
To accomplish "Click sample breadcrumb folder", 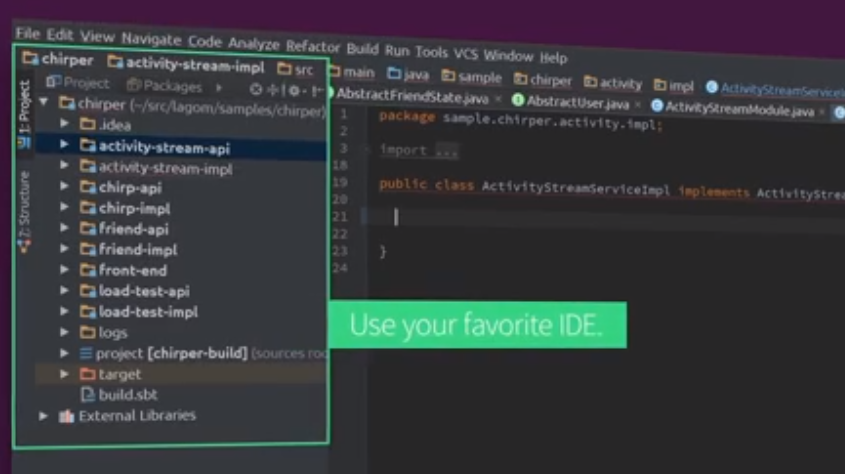I will click(x=472, y=77).
